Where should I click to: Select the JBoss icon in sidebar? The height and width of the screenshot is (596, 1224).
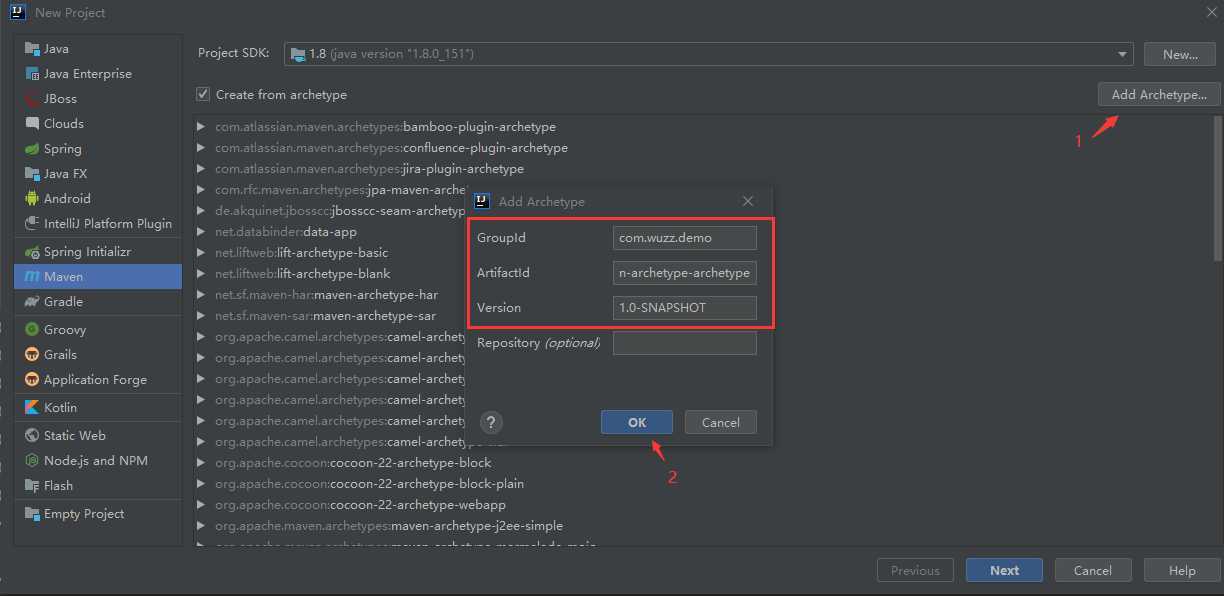32,99
